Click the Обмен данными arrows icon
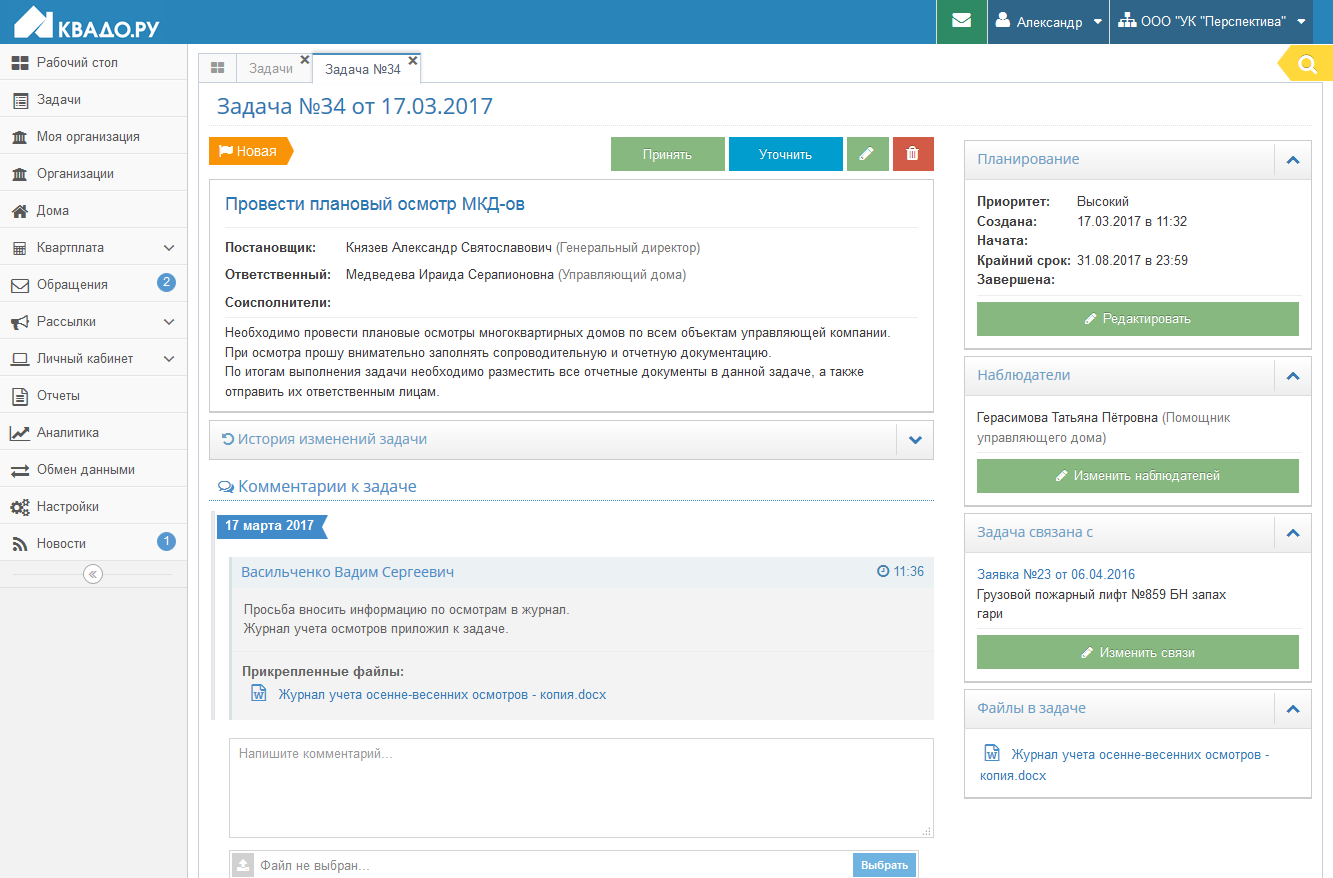 coord(20,470)
